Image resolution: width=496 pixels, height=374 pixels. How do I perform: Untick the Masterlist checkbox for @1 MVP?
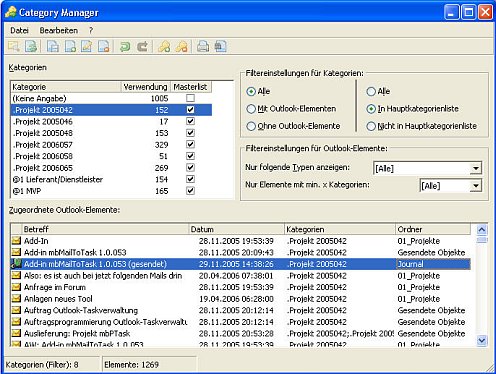point(190,191)
